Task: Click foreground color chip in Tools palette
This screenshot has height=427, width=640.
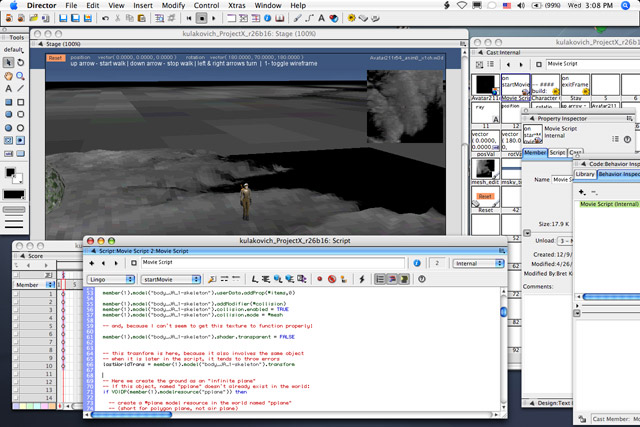Action: [10, 172]
